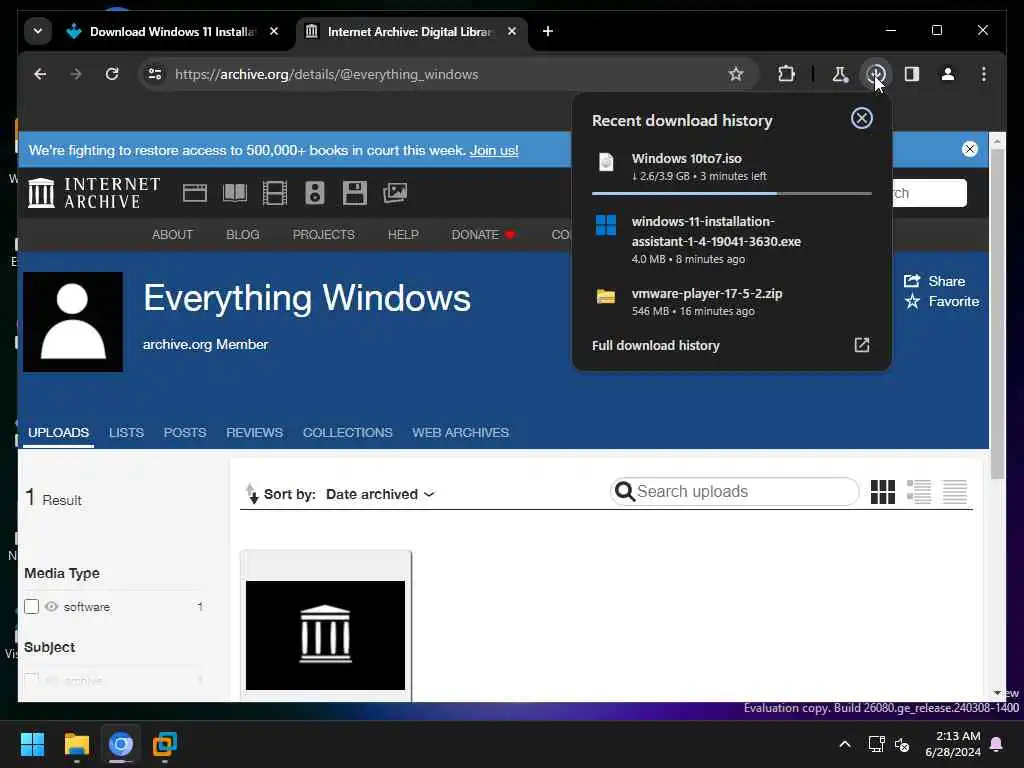Open the windows-11-installation-assistant exe entry

(731, 240)
